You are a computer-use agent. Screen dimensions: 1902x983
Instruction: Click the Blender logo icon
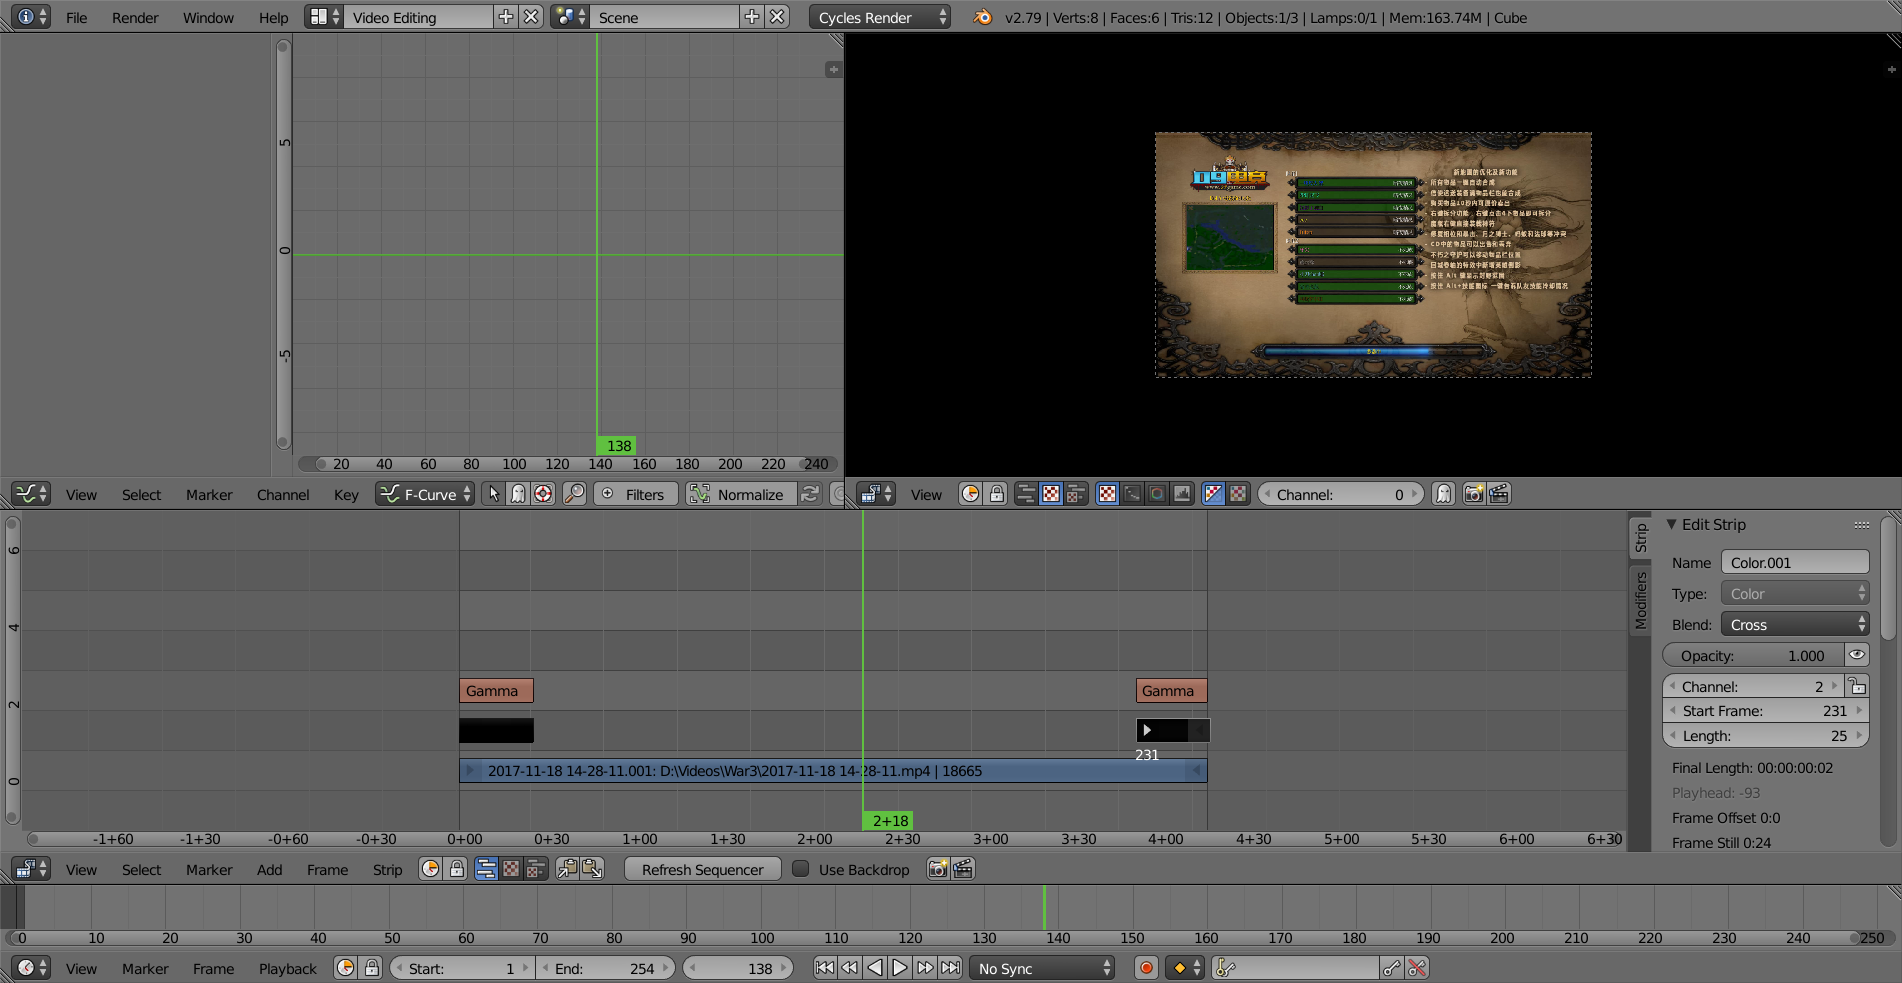coord(983,17)
